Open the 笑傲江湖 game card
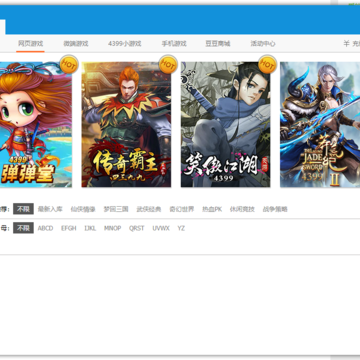360x360 pixels. pyautogui.click(x=226, y=124)
